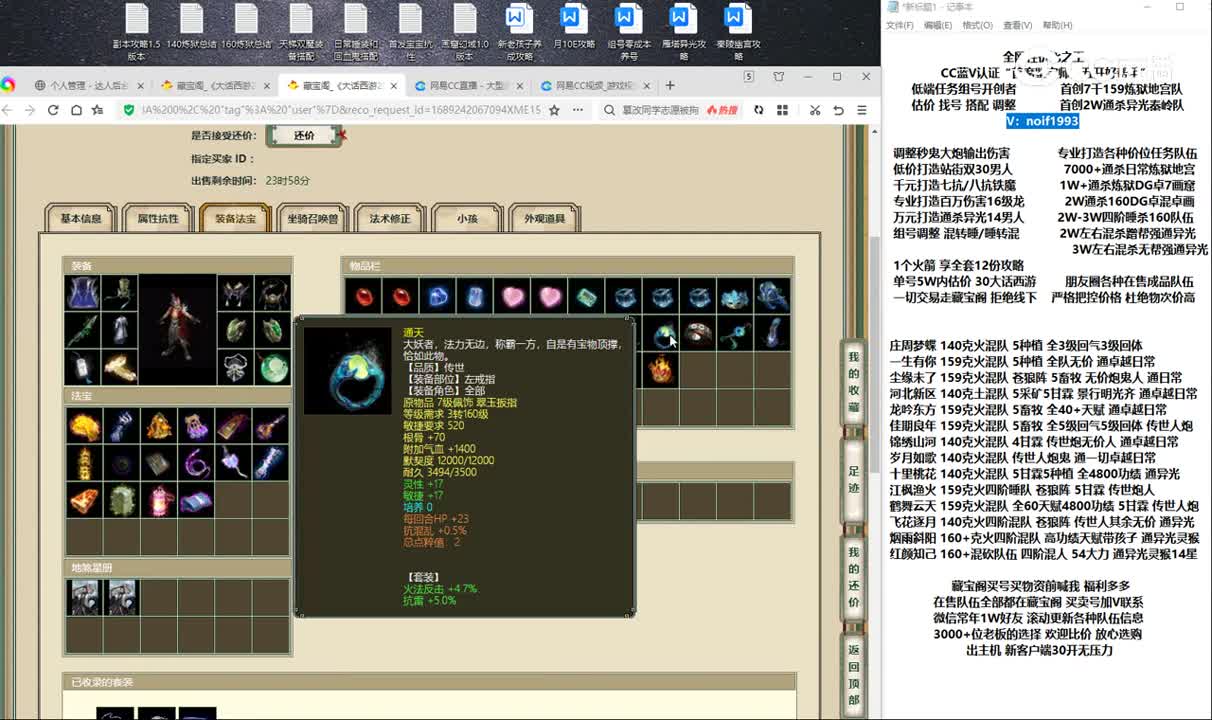The height and width of the screenshot is (720, 1212).
Task: Open the 格式(O) menu in Notepad
Action: 977,25
